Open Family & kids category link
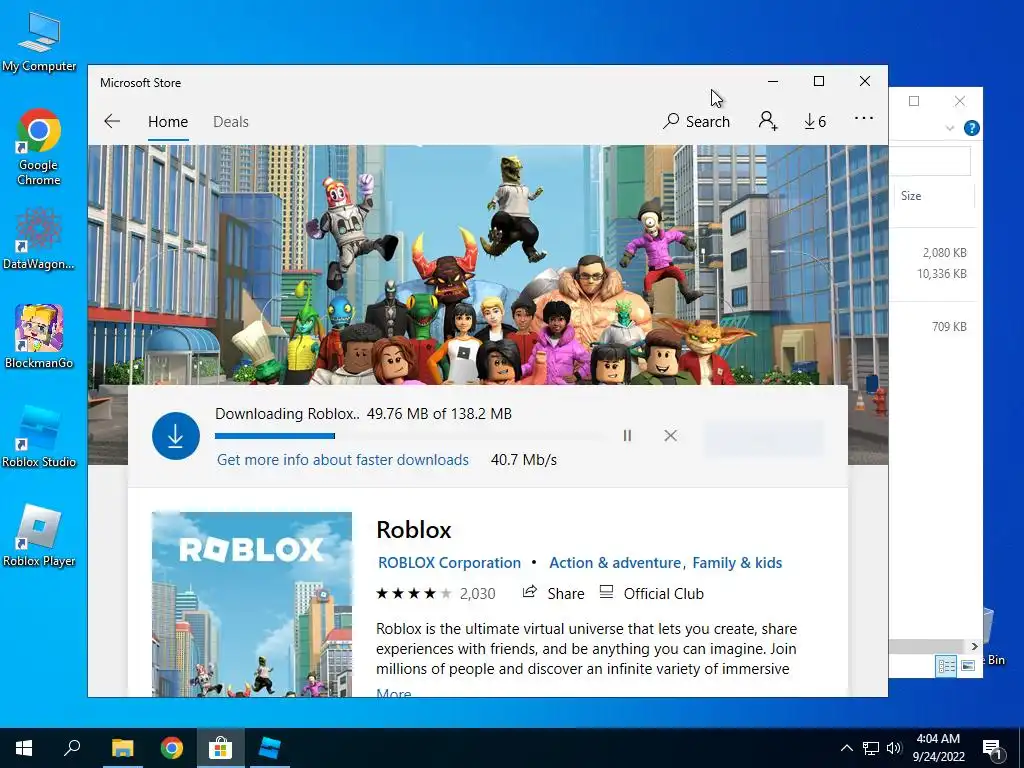The image size is (1024, 768). point(737,562)
